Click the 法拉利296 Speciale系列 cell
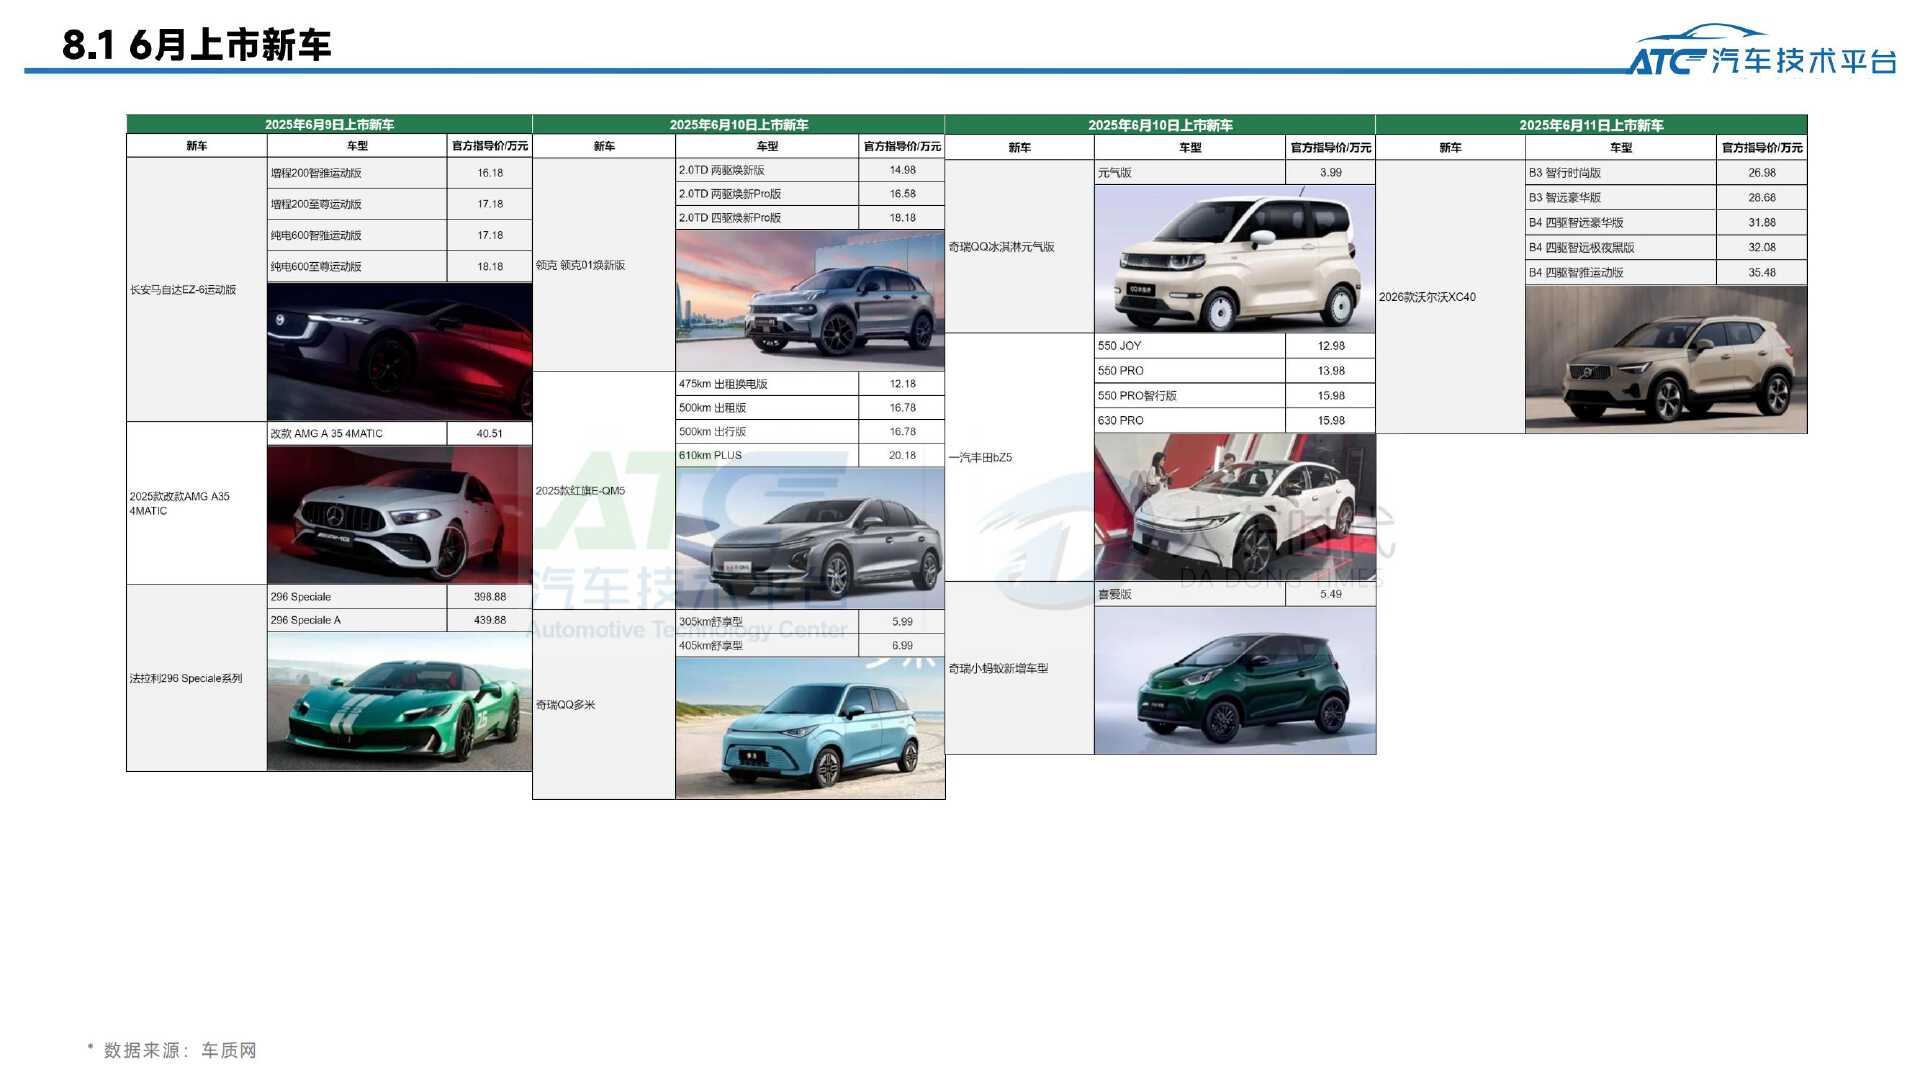Screen dimensions: 1920x1080 [x=197, y=678]
